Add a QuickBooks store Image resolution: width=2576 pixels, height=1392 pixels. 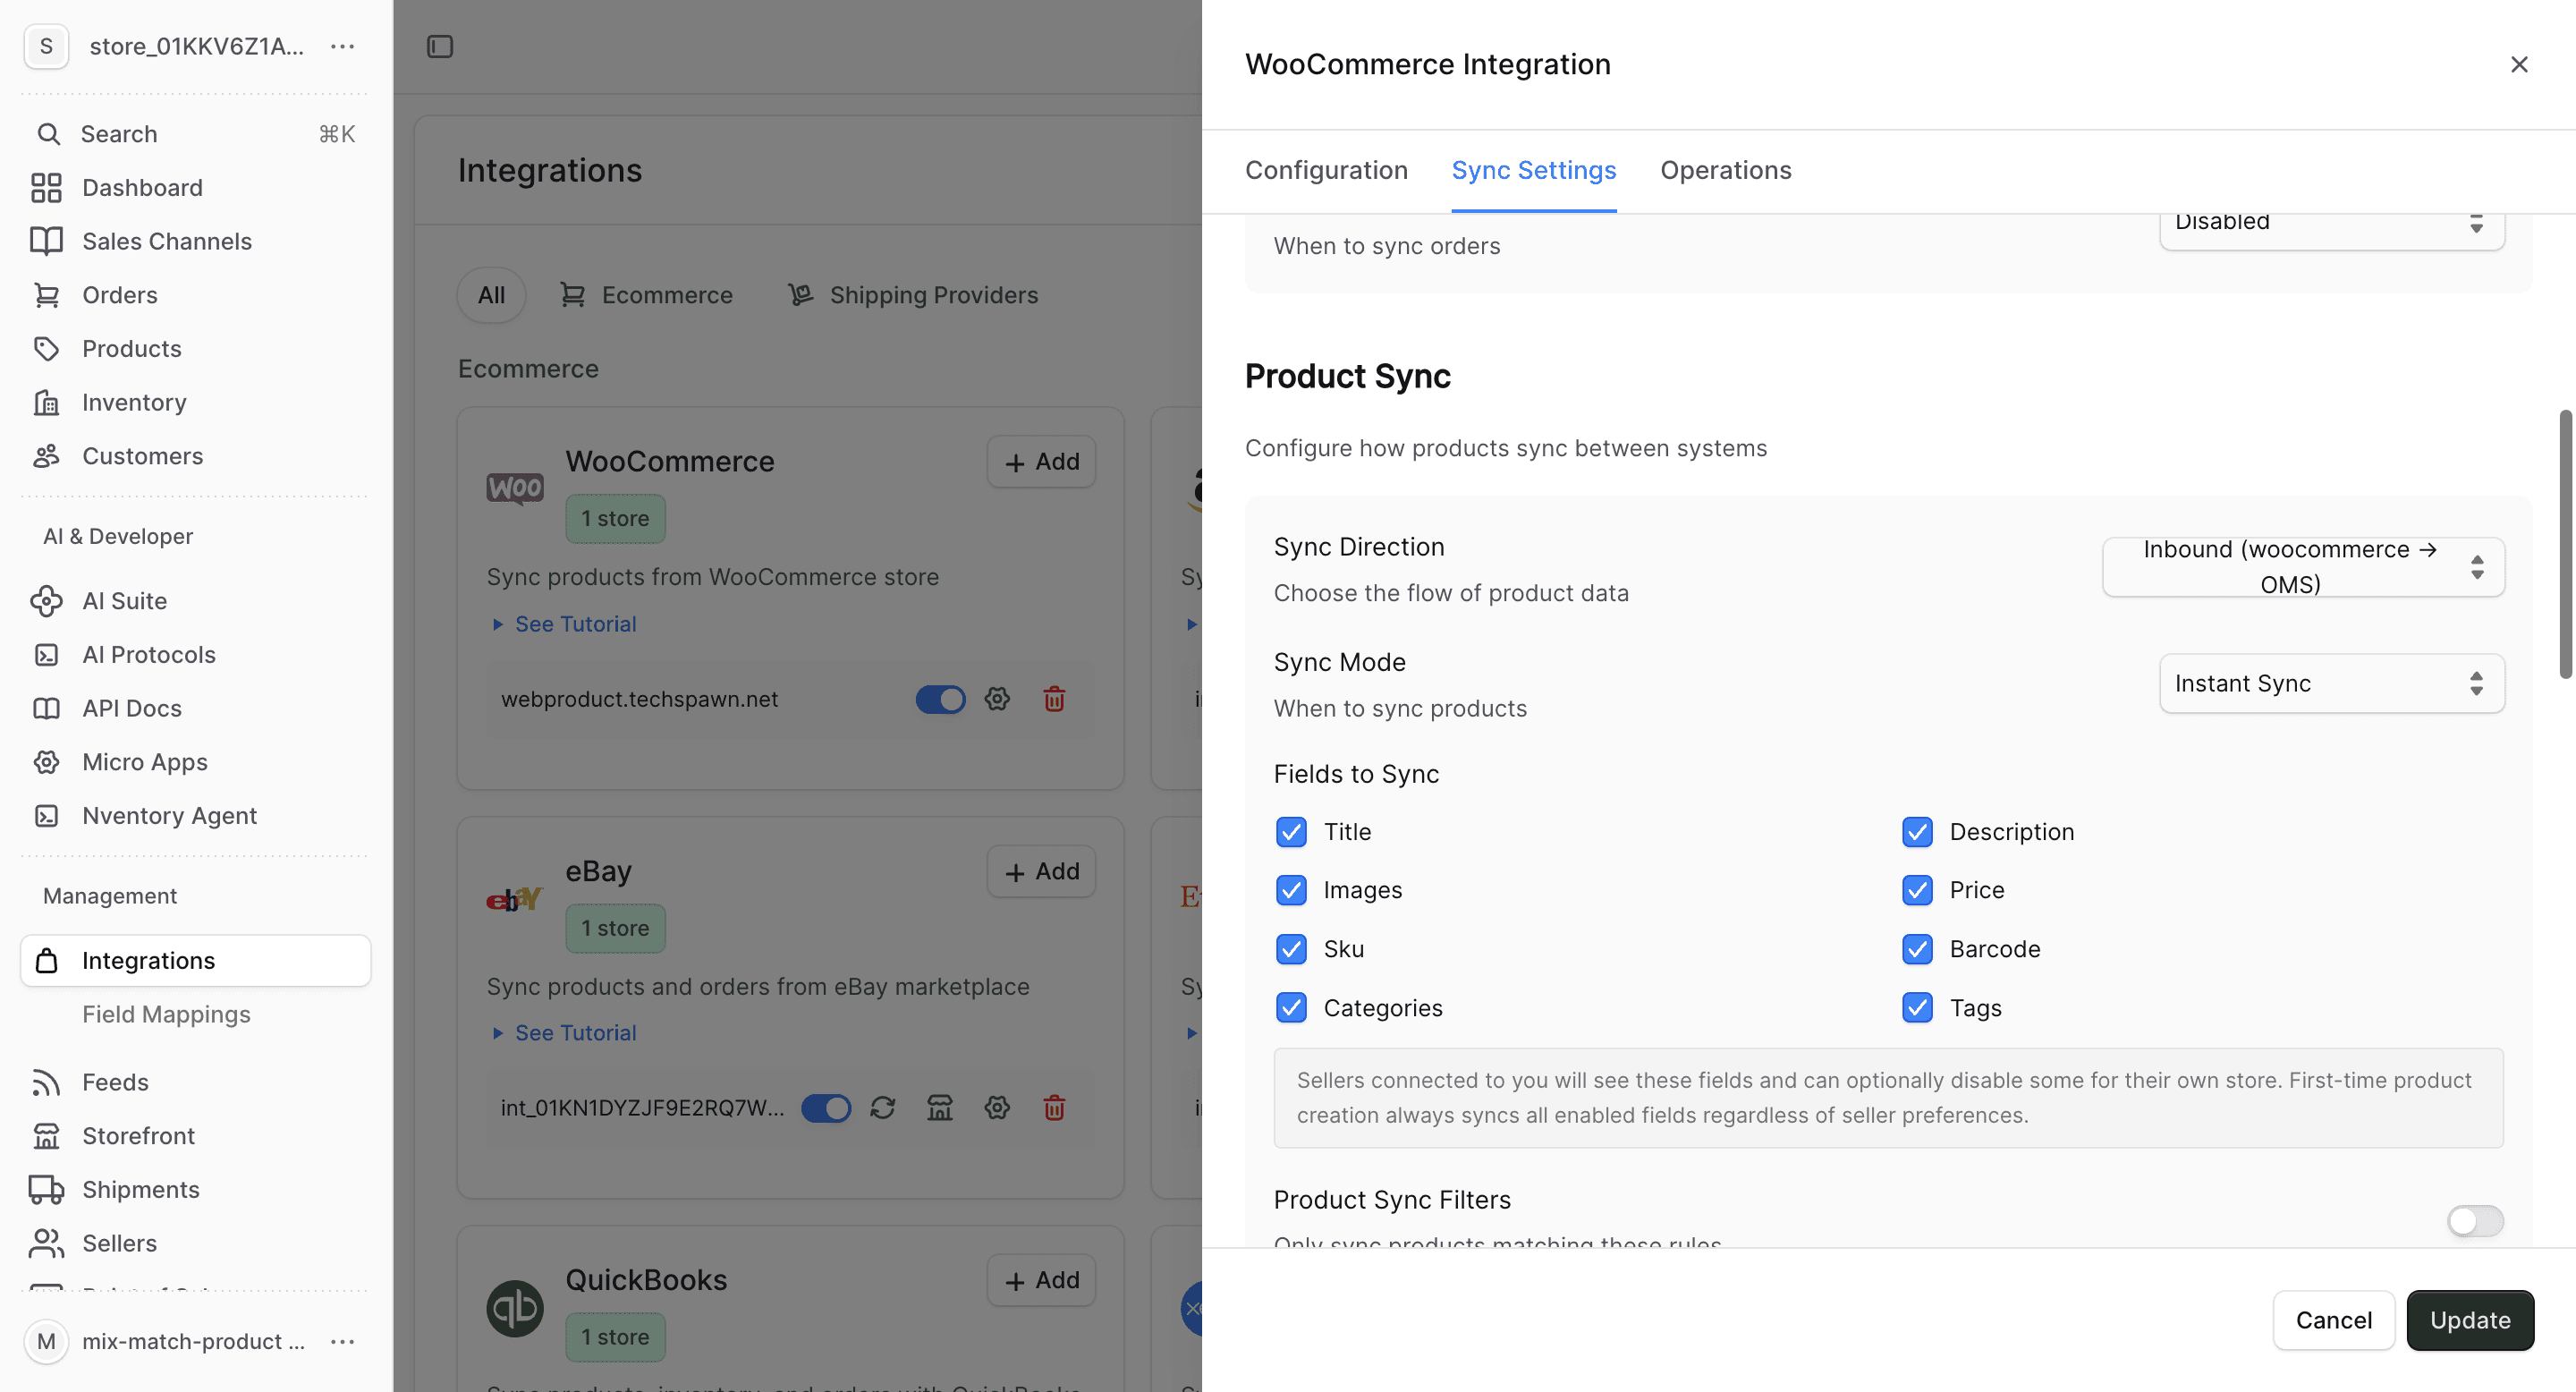click(1041, 1280)
